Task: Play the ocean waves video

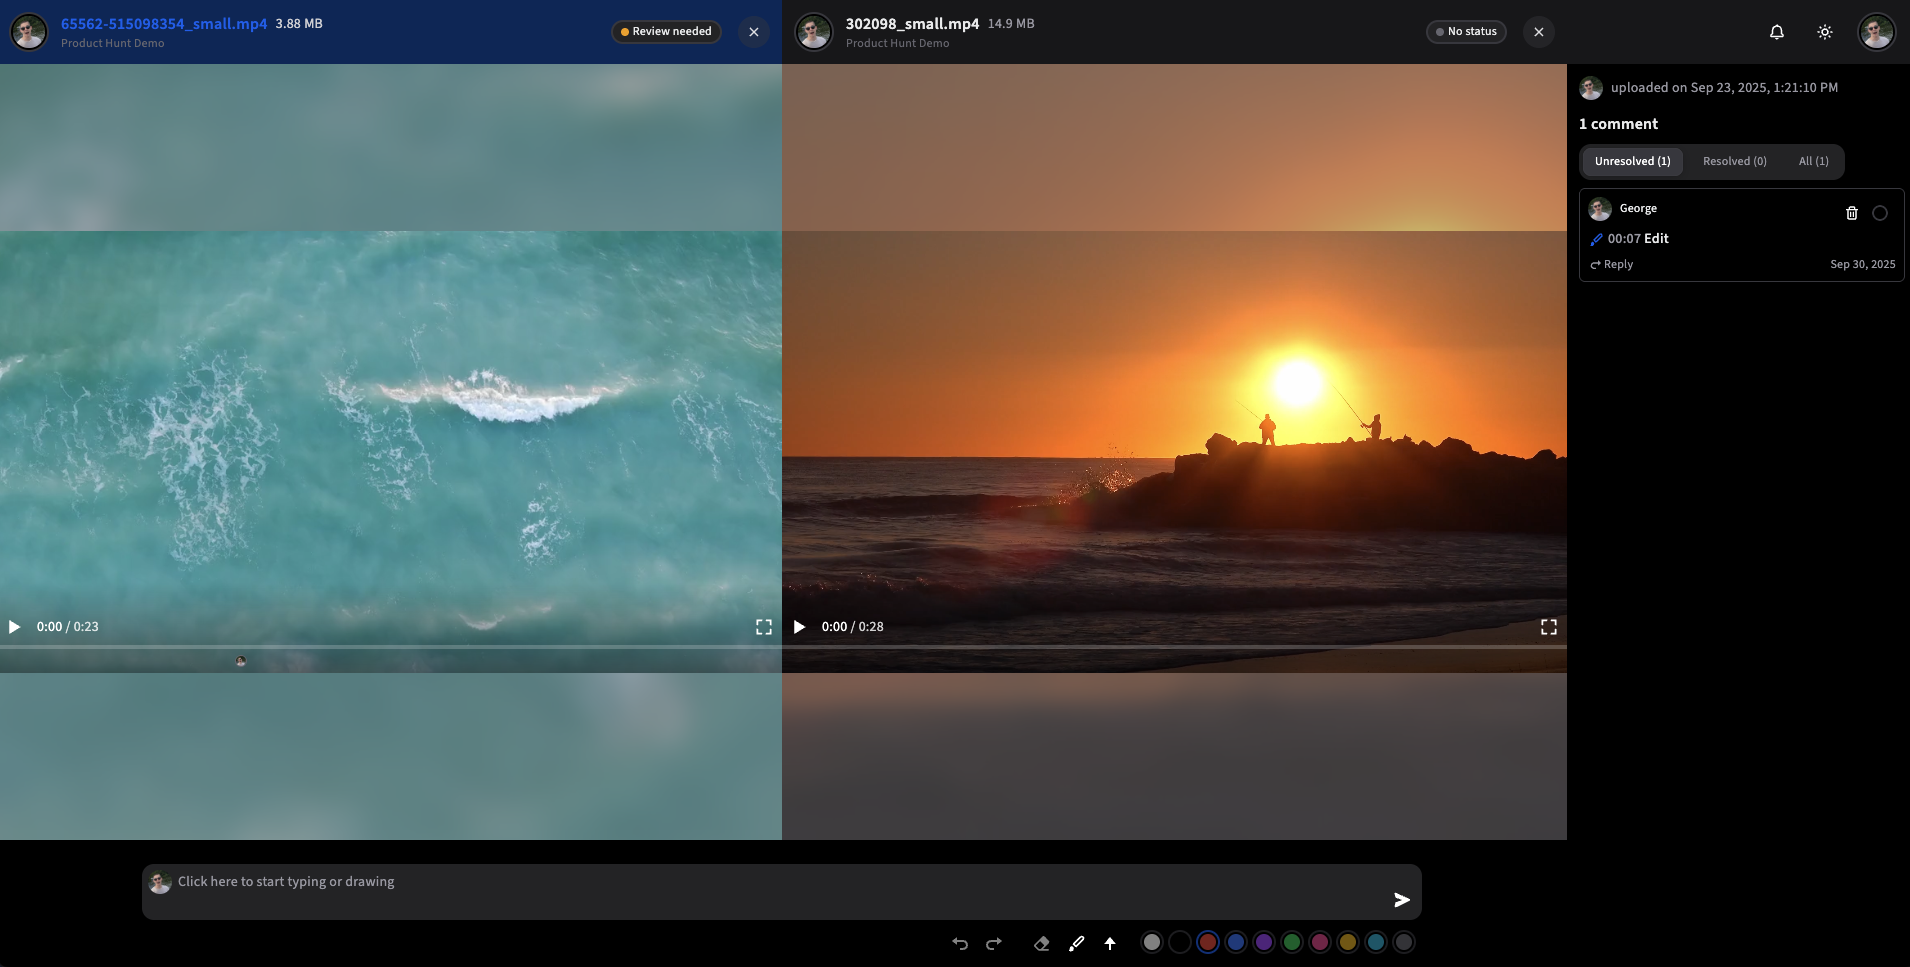Action: [15, 627]
